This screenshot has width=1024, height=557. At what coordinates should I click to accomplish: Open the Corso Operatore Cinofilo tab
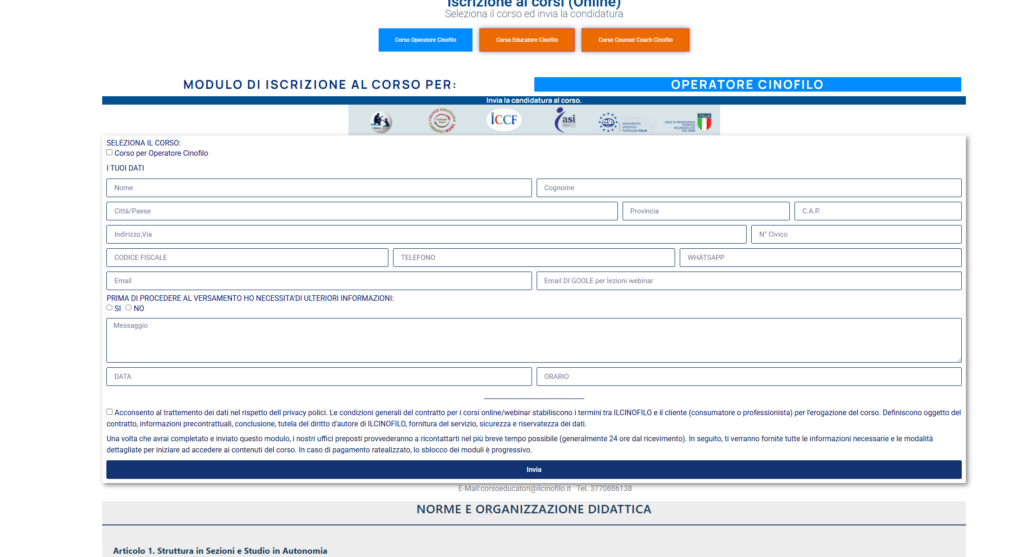pyautogui.click(x=425, y=40)
